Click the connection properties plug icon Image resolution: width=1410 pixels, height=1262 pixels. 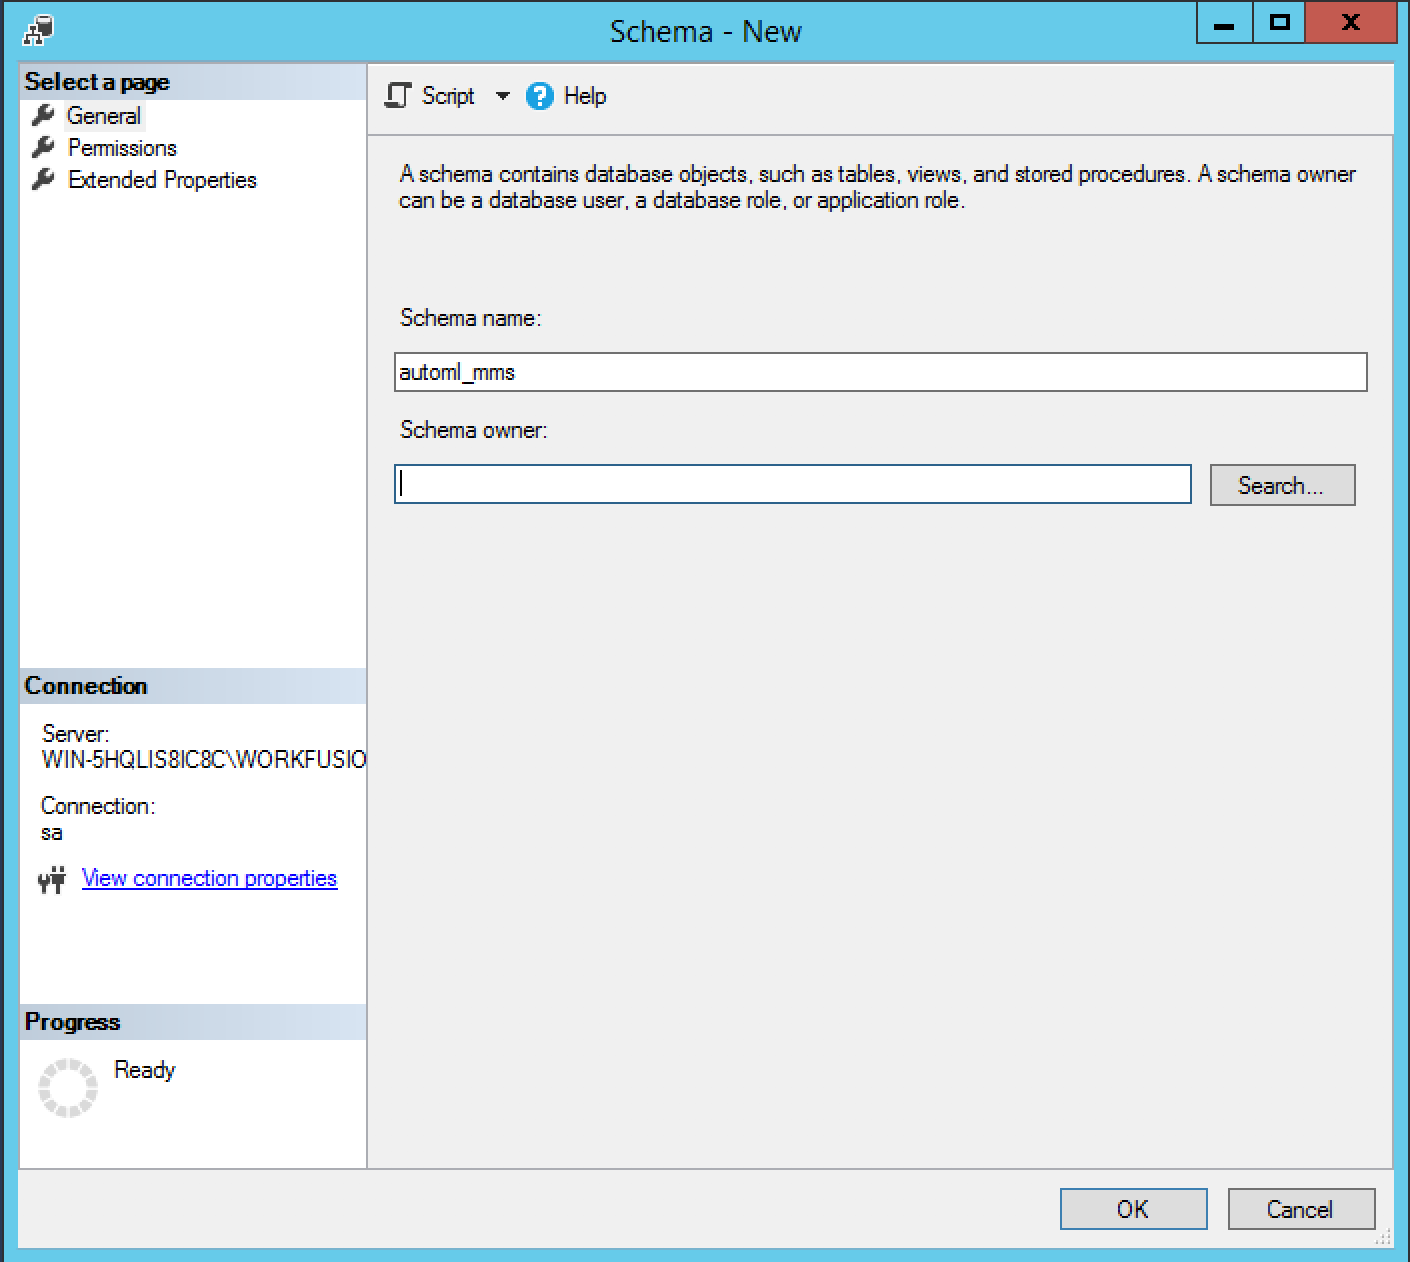click(52, 879)
